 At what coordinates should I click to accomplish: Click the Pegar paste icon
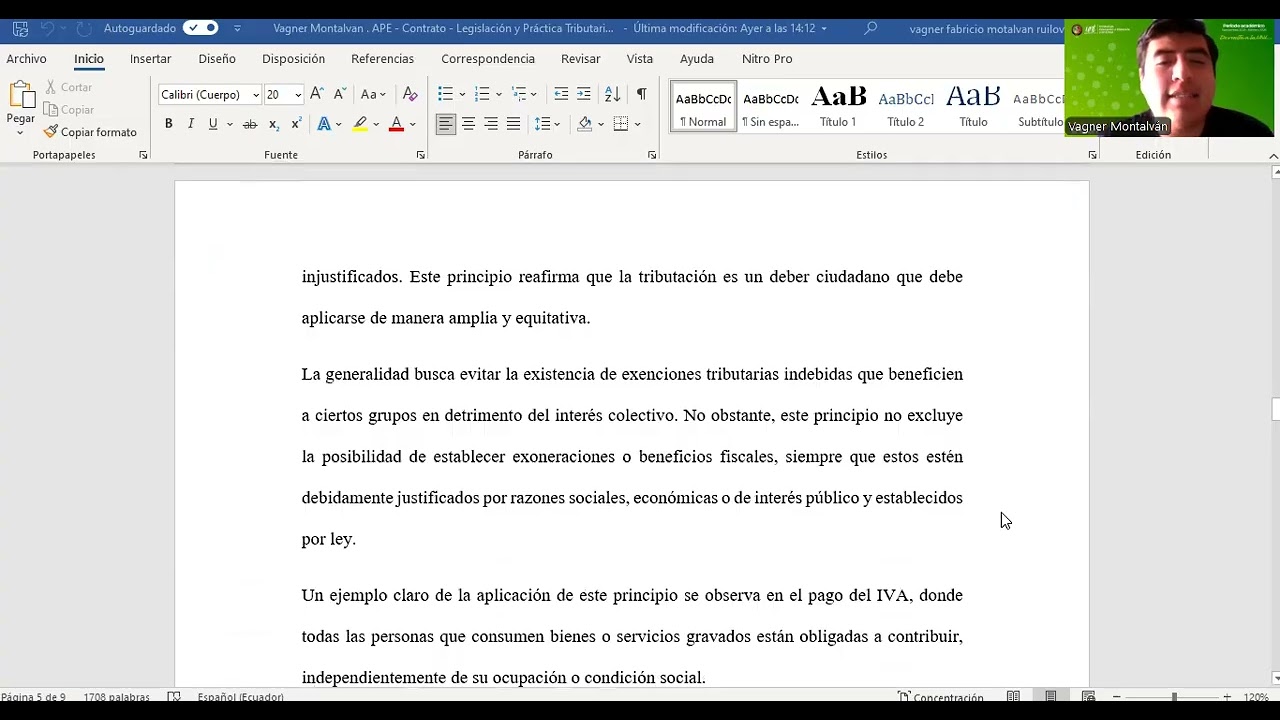pos(20,96)
